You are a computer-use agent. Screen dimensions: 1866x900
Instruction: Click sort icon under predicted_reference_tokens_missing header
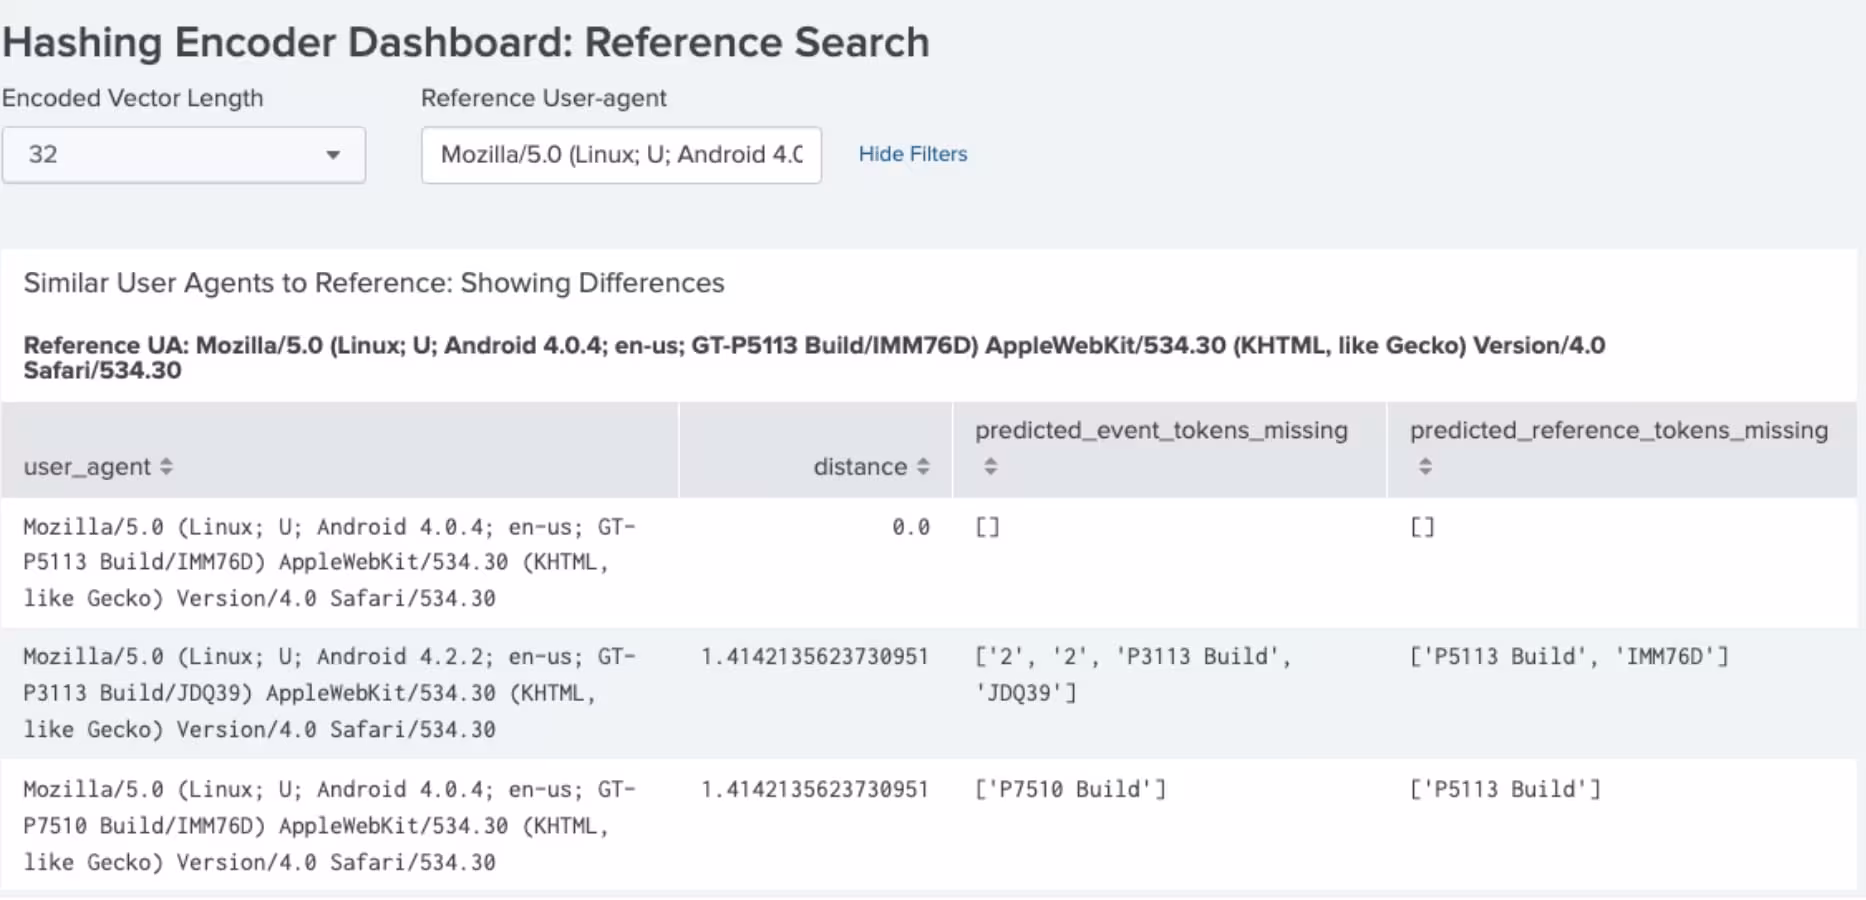(x=1425, y=466)
